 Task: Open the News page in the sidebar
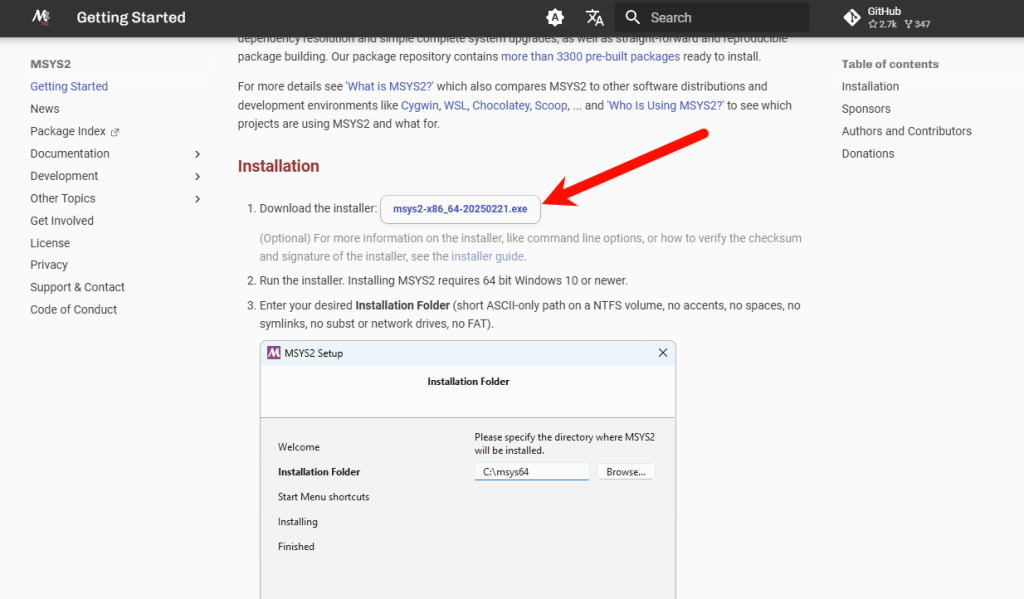tap(44, 108)
